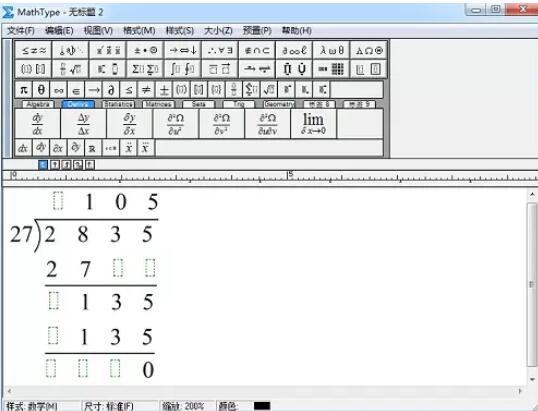Insert the x double-dot expression
This screenshot has width=538, height=411.
coord(129,148)
